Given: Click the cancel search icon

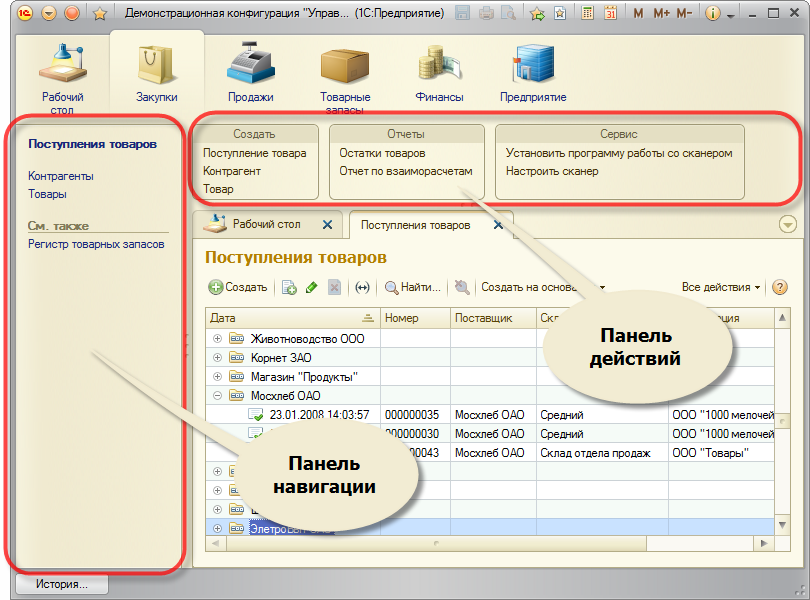Looking at the screenshot, I should (x=462, y=287).
